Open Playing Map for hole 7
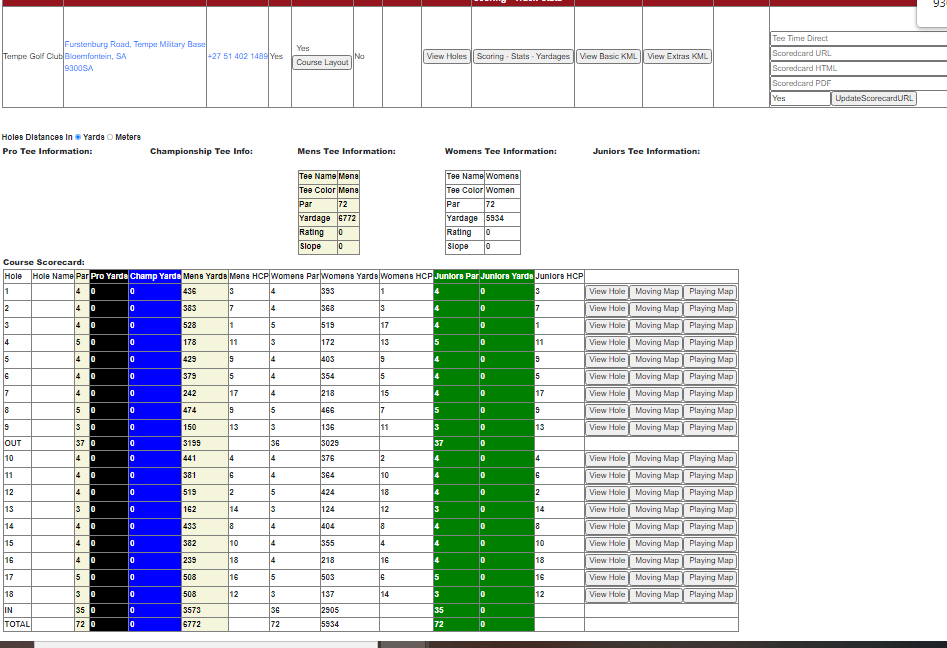947x648 pixels. [x=711, y=393]
